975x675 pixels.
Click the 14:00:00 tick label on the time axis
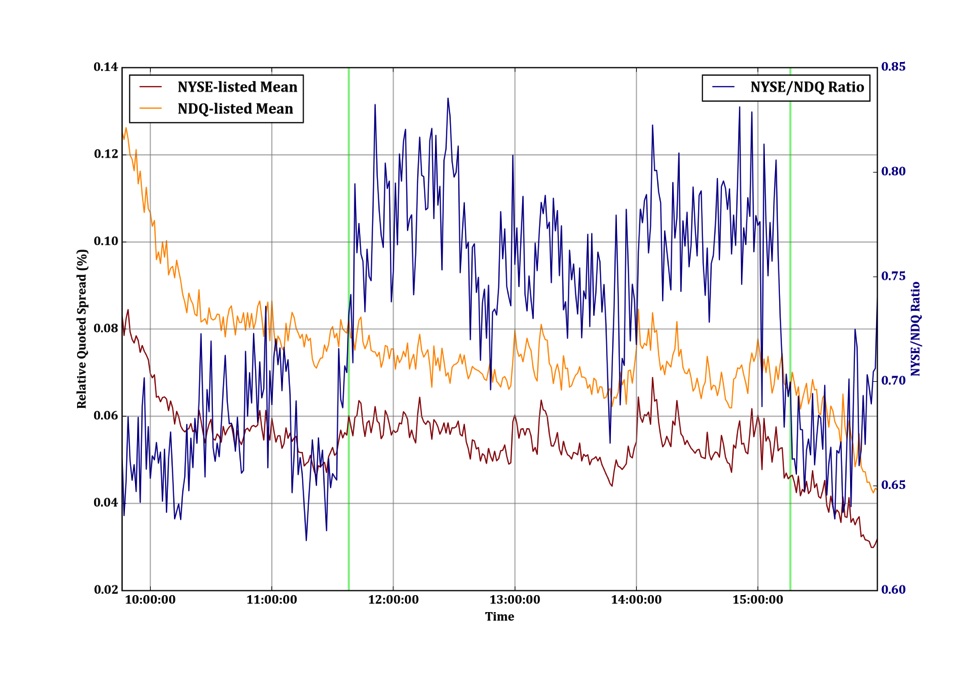636,601
